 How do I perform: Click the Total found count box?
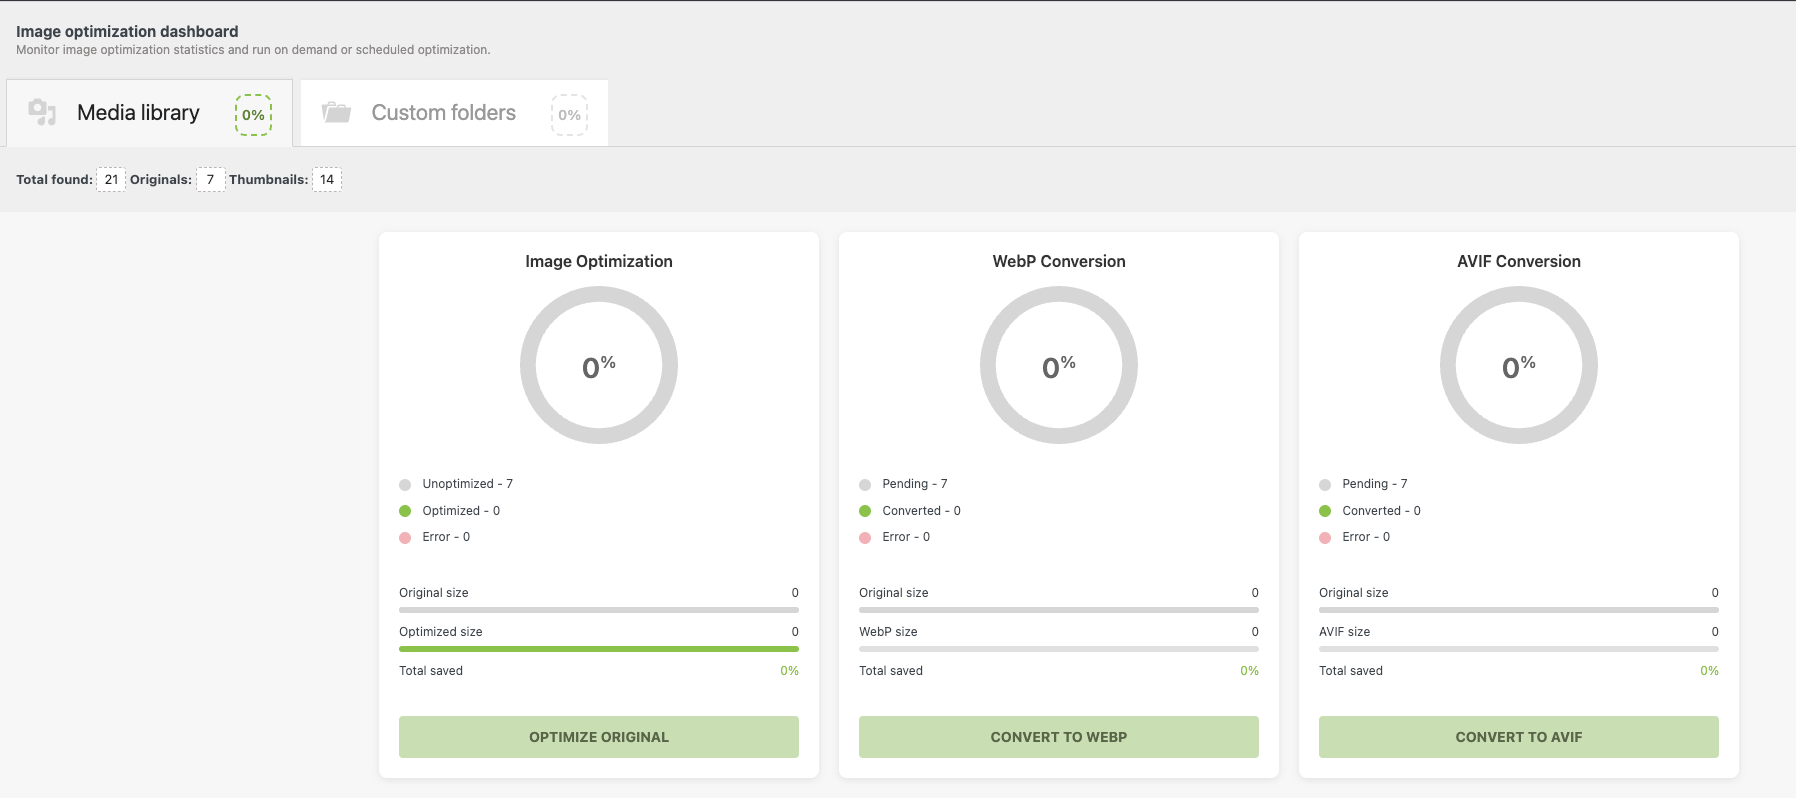(x=111, y=180)
